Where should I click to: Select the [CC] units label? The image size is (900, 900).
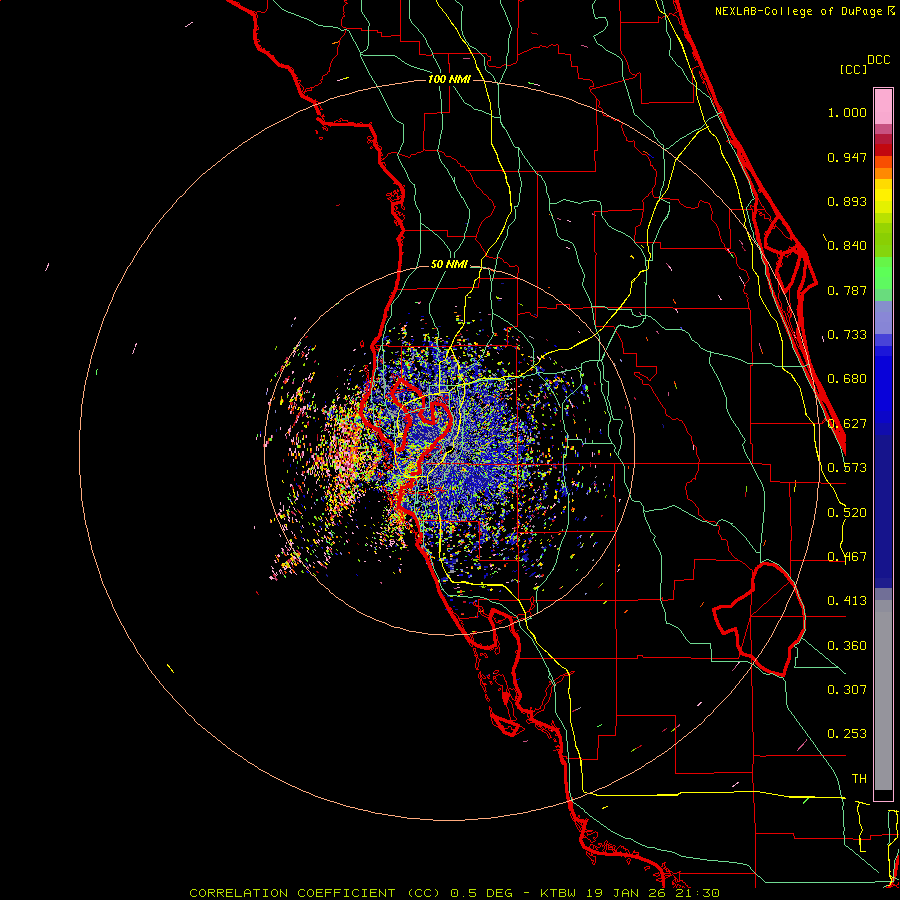853,69
